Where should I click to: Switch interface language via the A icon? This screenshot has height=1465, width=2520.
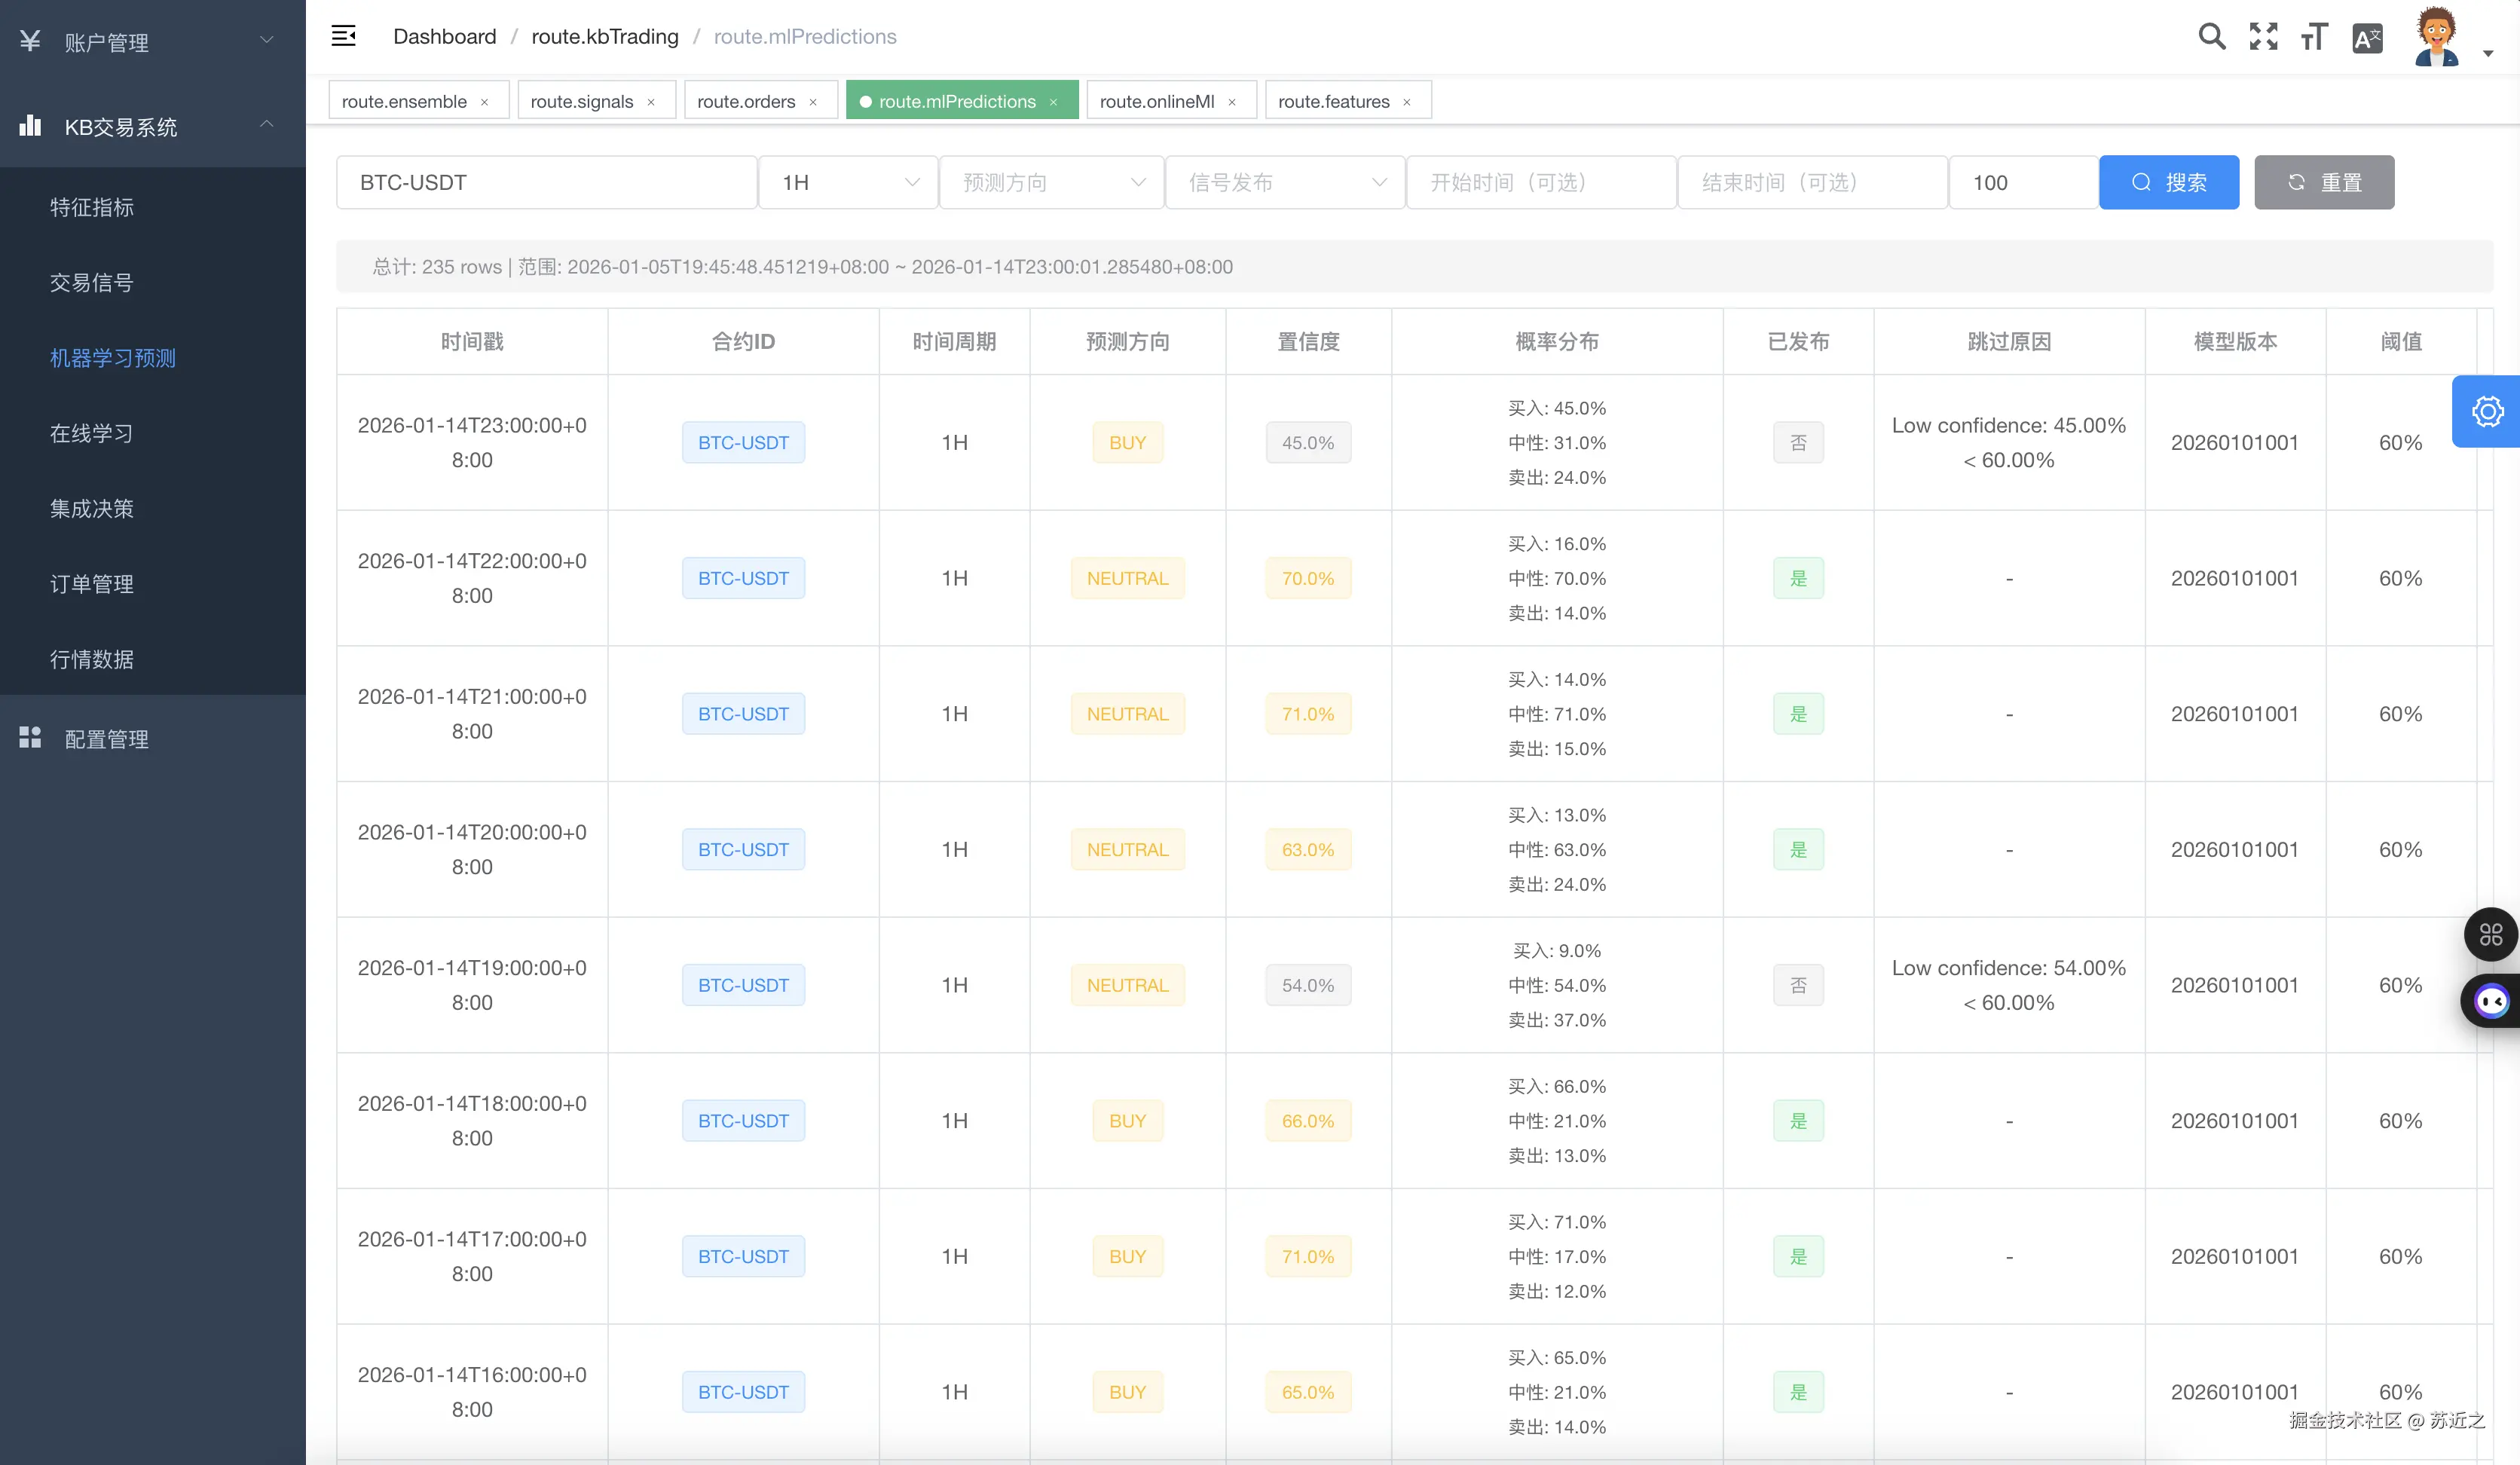2367,36
